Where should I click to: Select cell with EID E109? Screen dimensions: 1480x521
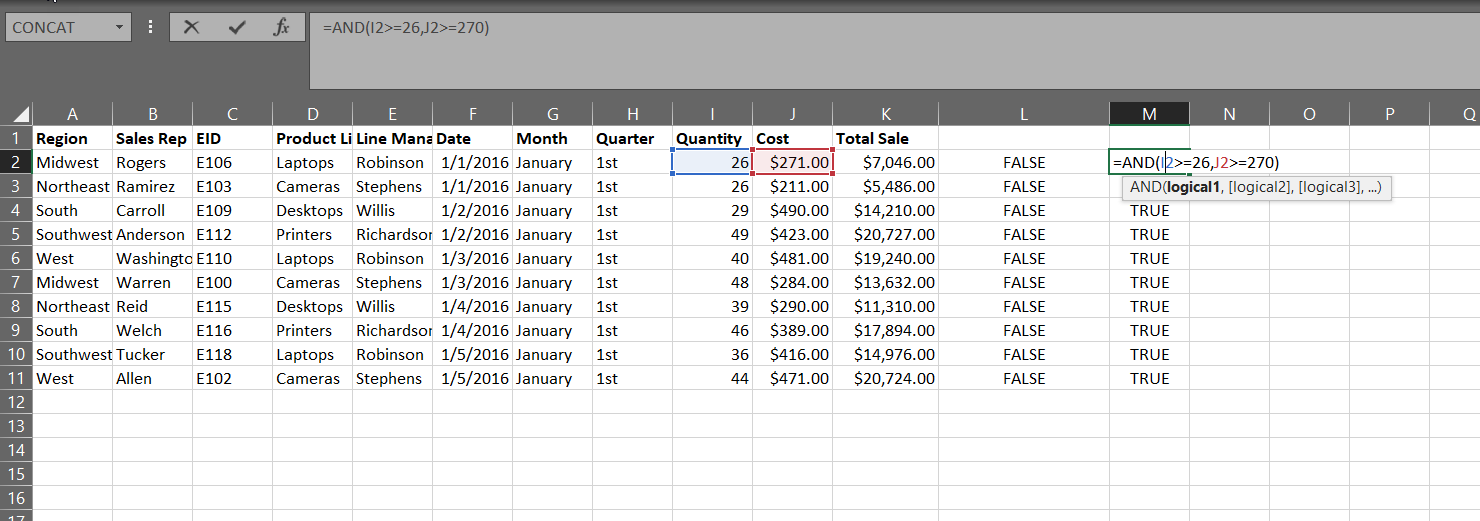coord(232,211)
